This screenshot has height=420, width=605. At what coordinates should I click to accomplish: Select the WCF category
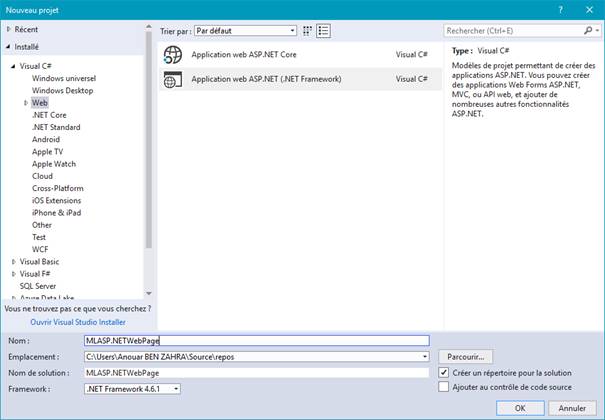point(40,249)
